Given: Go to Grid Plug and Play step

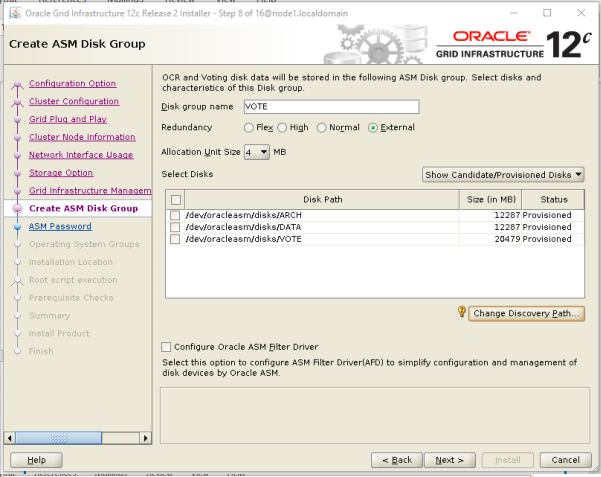Looking at the screenshot, I should 68,119.
